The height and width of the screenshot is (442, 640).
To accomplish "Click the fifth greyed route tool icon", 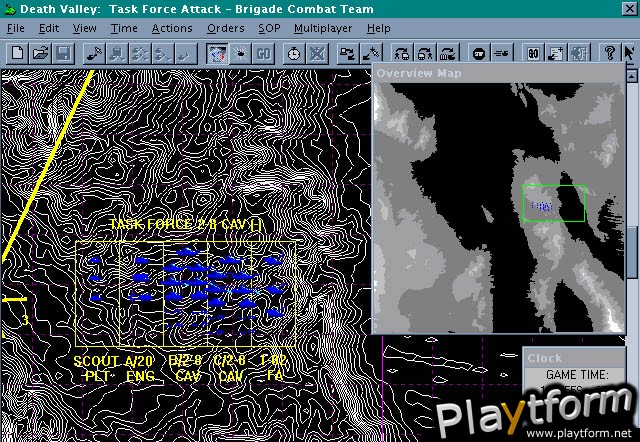I will pyautogui.click(x=186, y=53).
